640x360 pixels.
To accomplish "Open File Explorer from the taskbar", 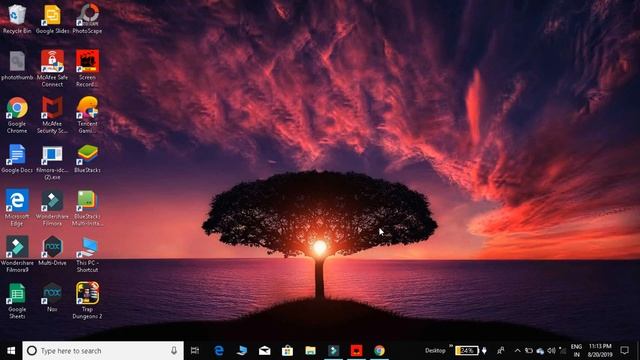I will pos(310,351).
